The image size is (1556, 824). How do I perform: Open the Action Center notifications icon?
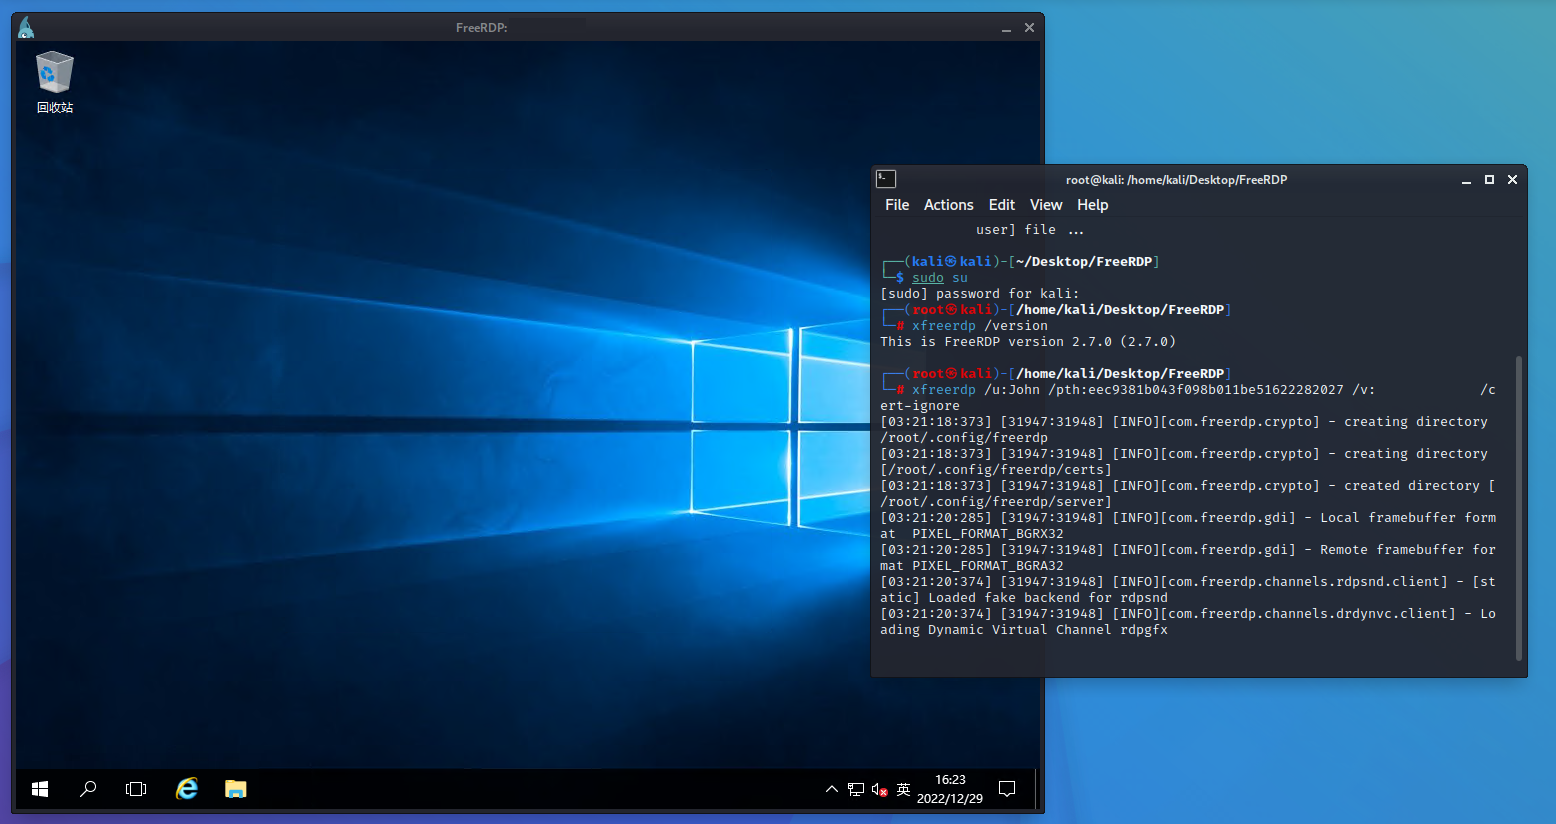point(1007,789)
